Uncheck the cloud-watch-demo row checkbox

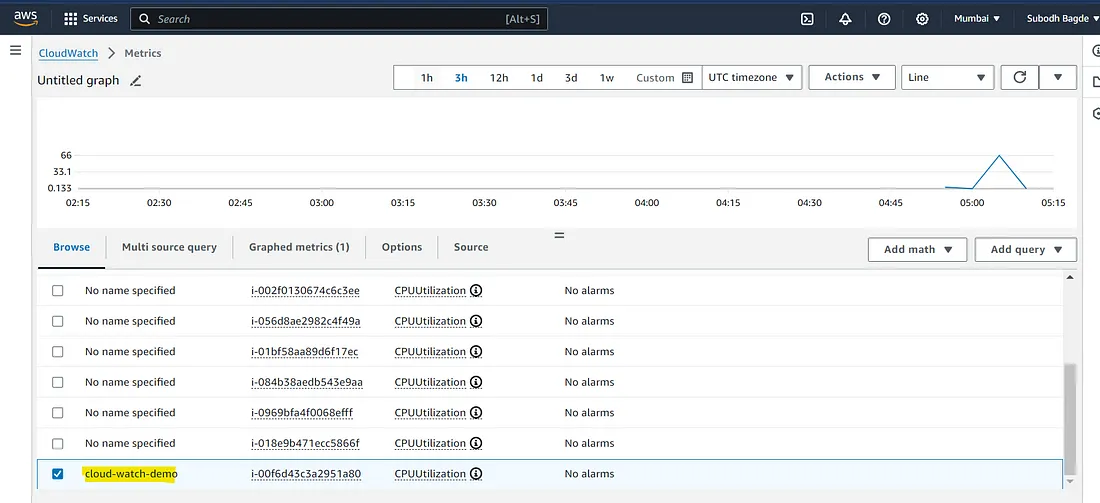pyautogui.click(x=58, y=474)
